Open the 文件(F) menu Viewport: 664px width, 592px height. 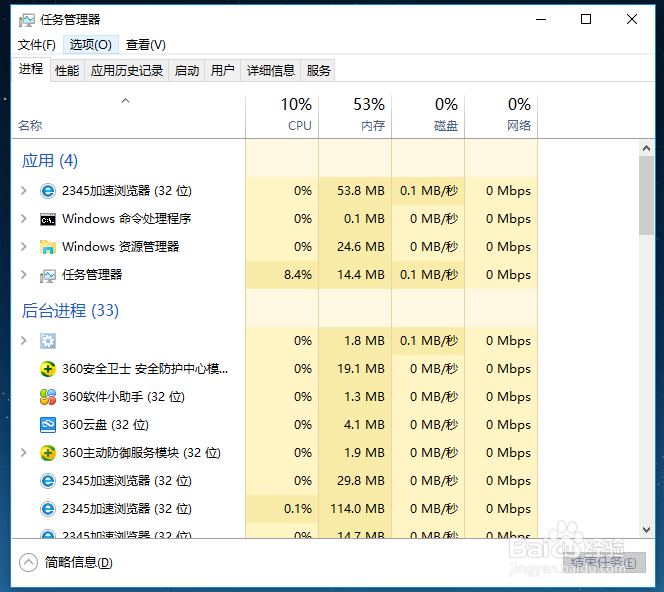(x=37, y=44)
